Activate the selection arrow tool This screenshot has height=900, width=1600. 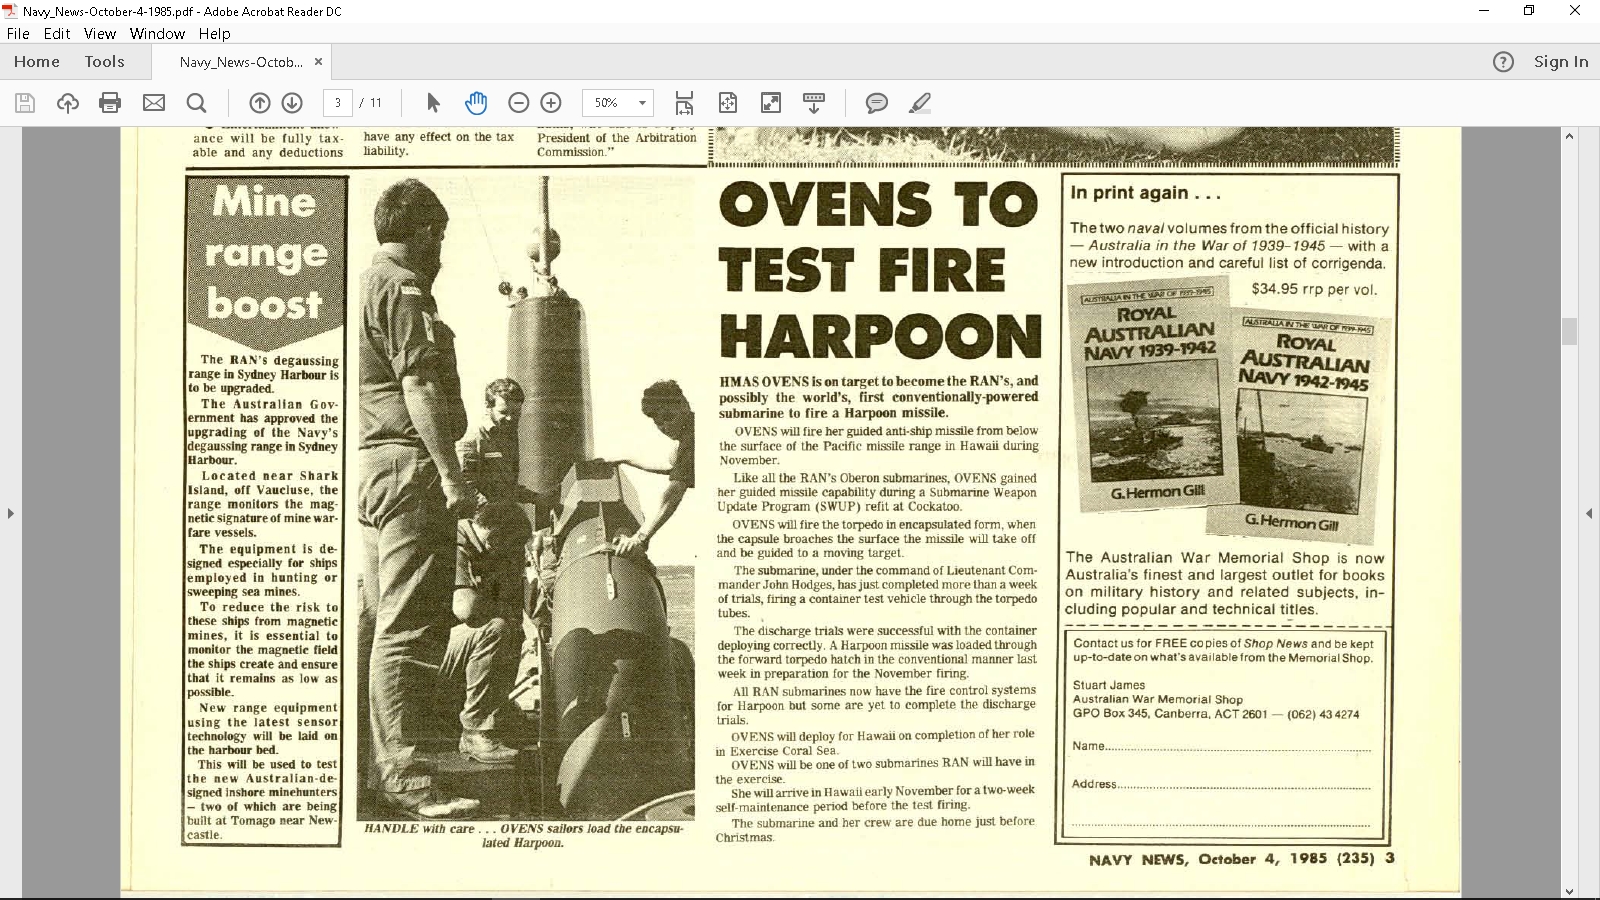coord(433,103)
